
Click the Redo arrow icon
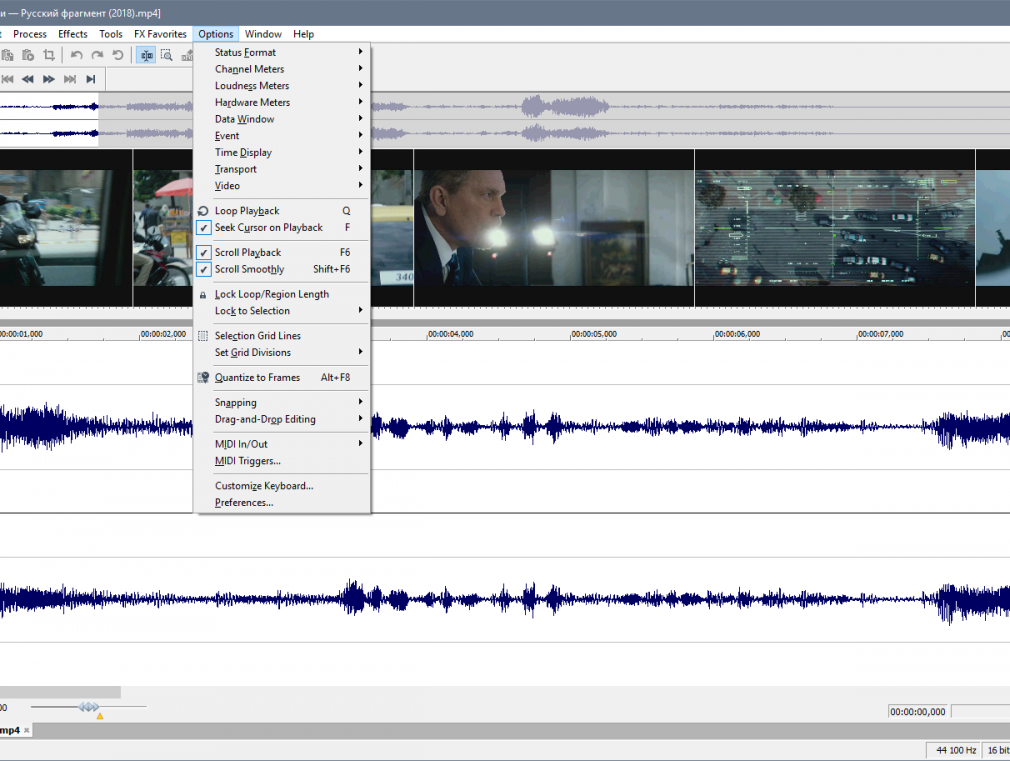click(97, 55)
